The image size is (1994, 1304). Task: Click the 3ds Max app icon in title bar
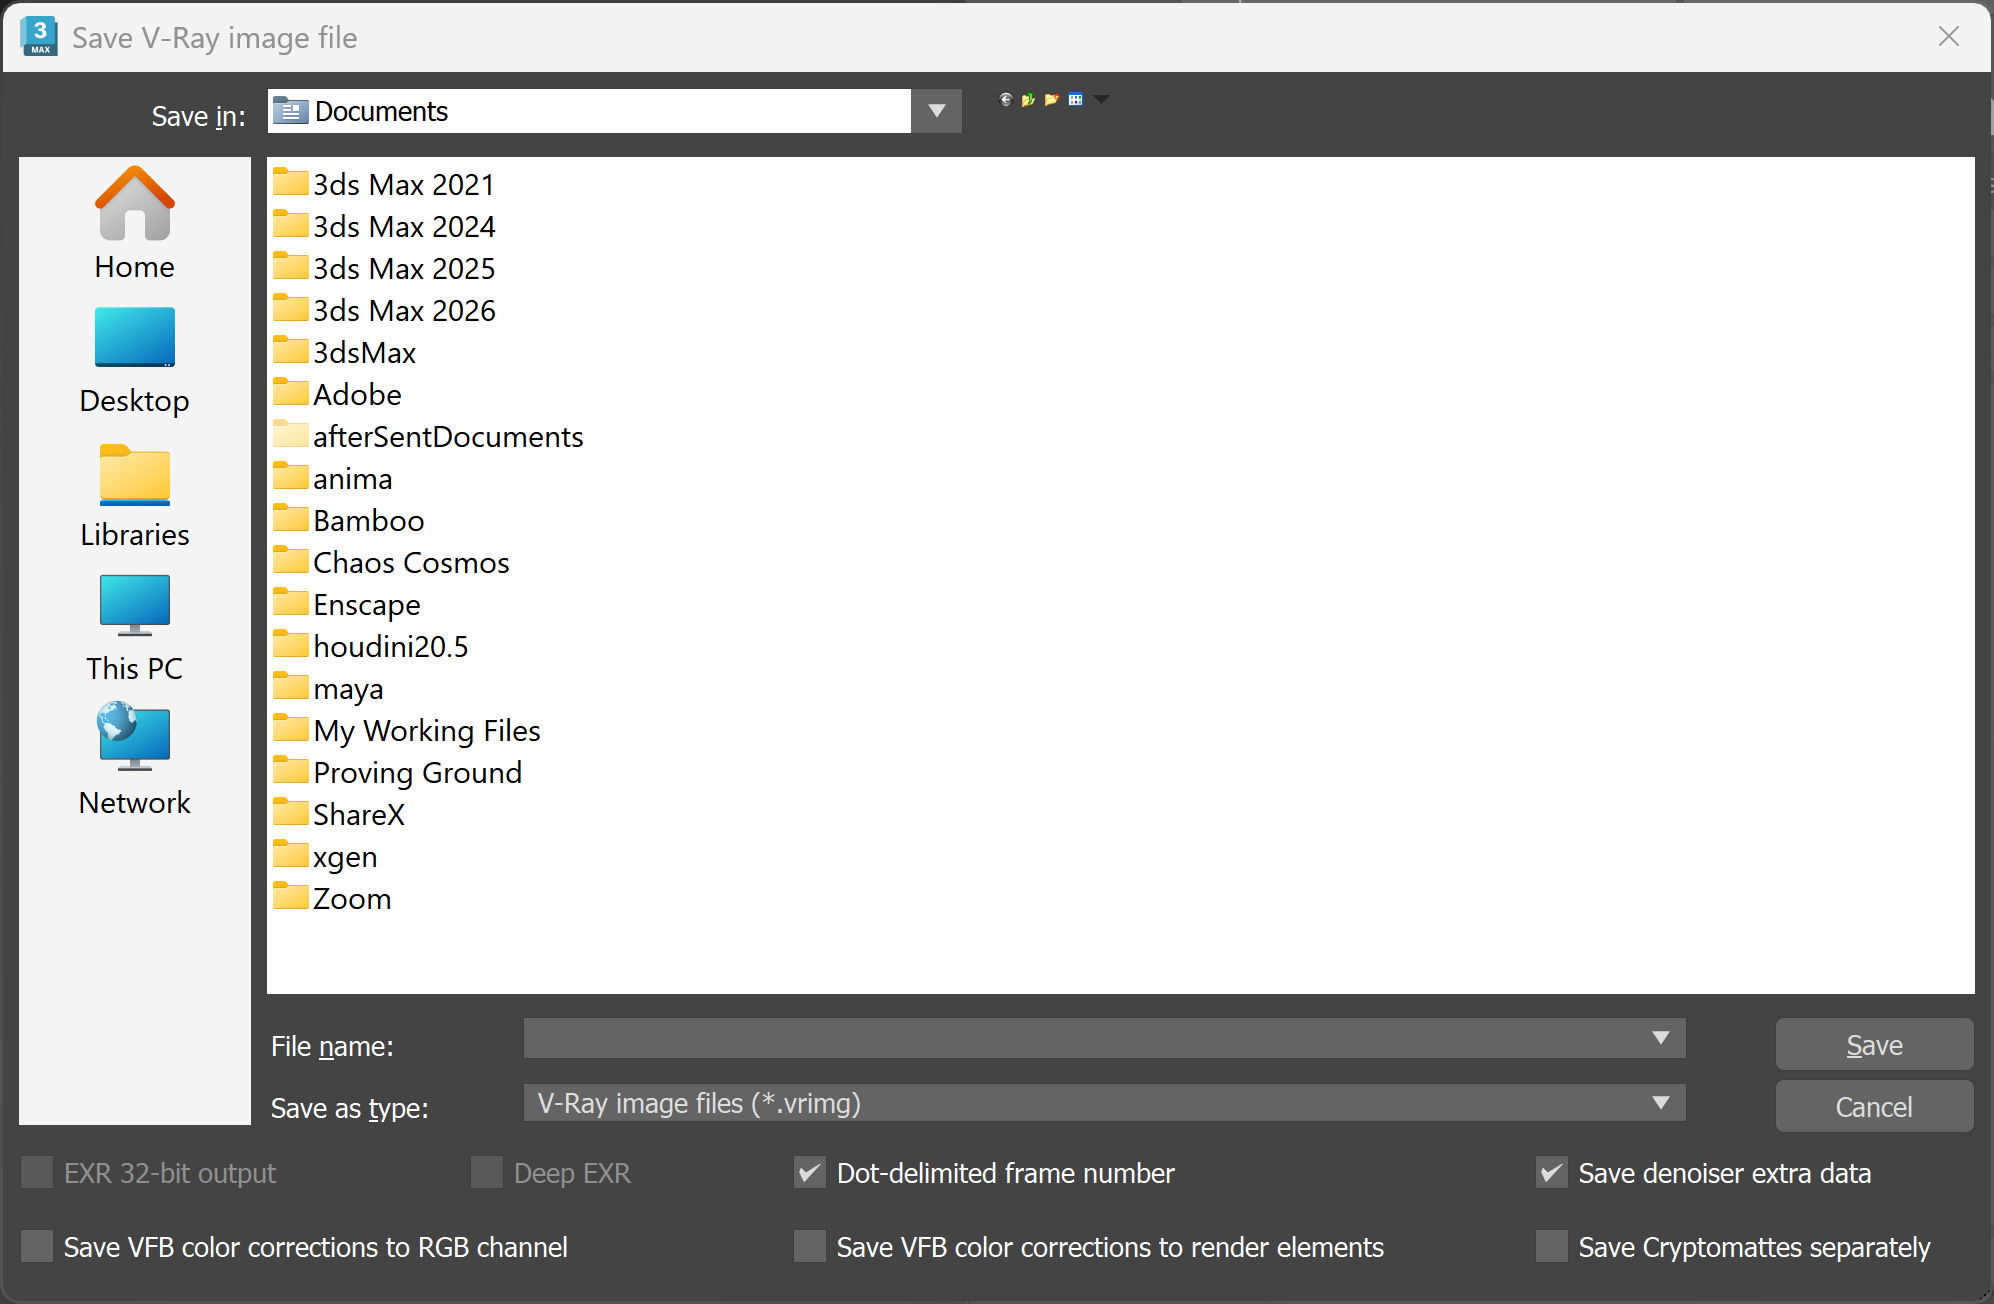coord(39,37)
